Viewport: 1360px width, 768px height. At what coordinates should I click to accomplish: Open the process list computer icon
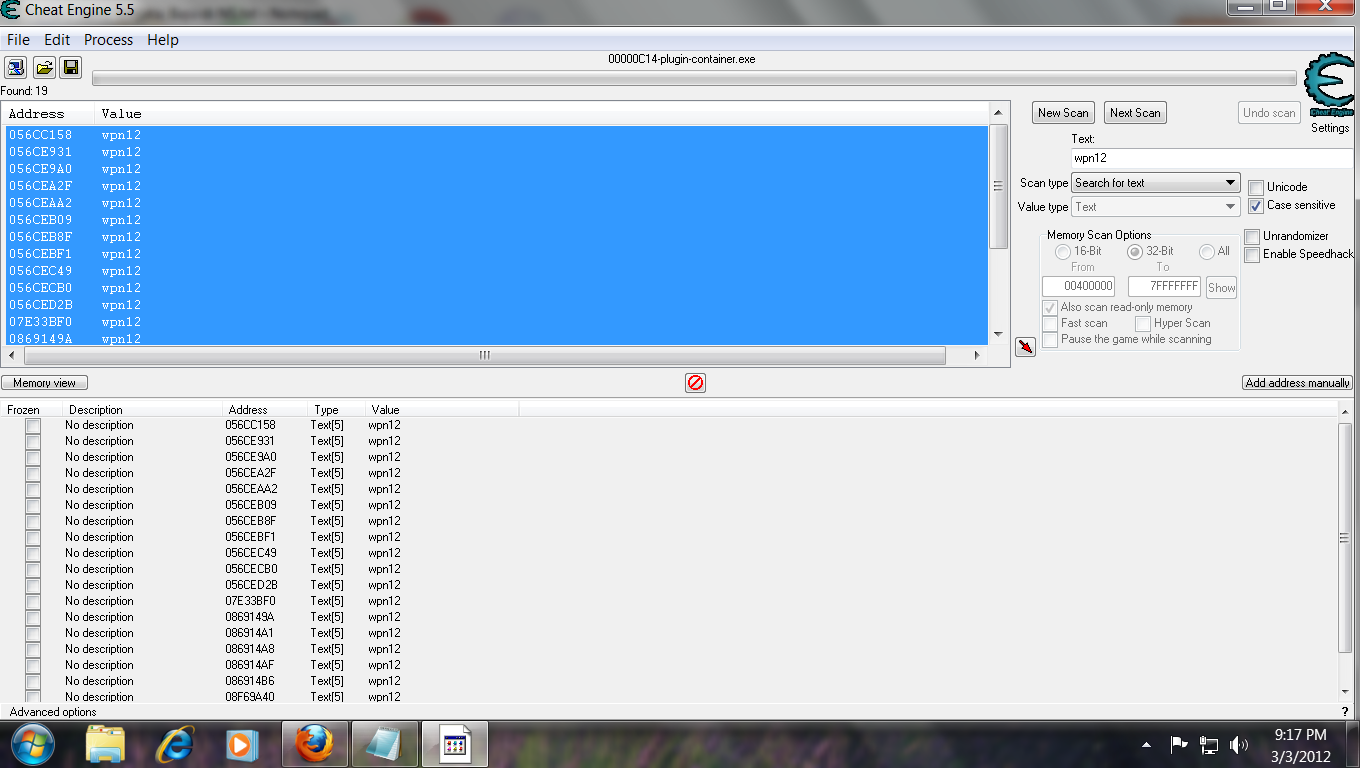(x=16, y=67)
